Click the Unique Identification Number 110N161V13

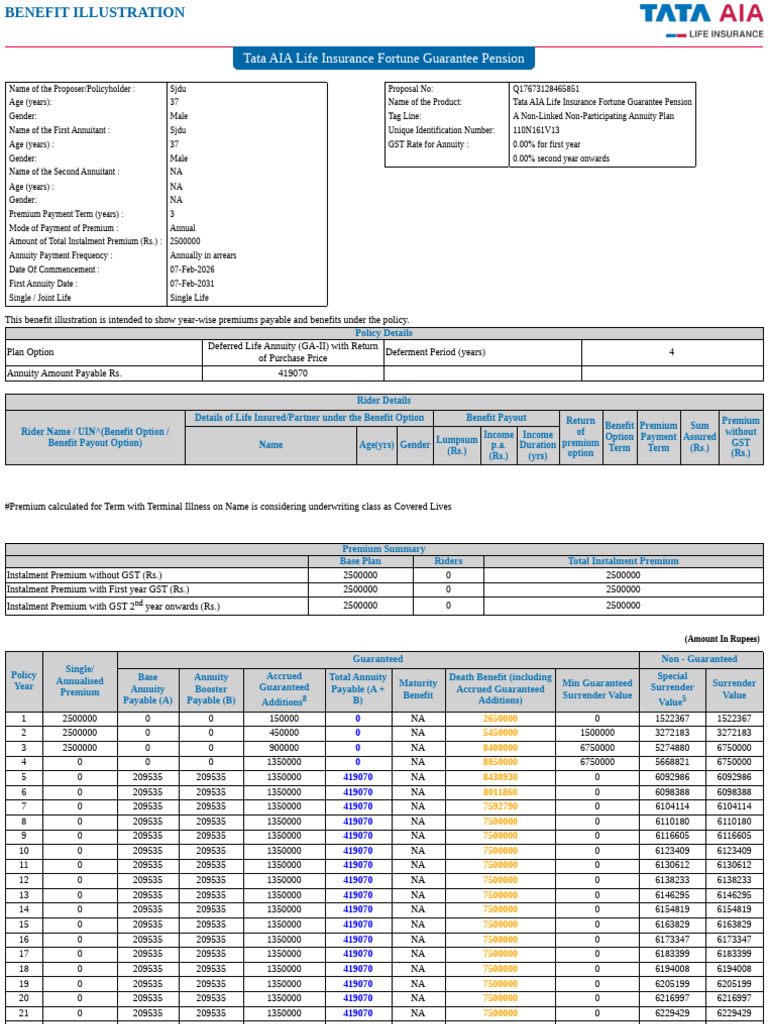536,130
